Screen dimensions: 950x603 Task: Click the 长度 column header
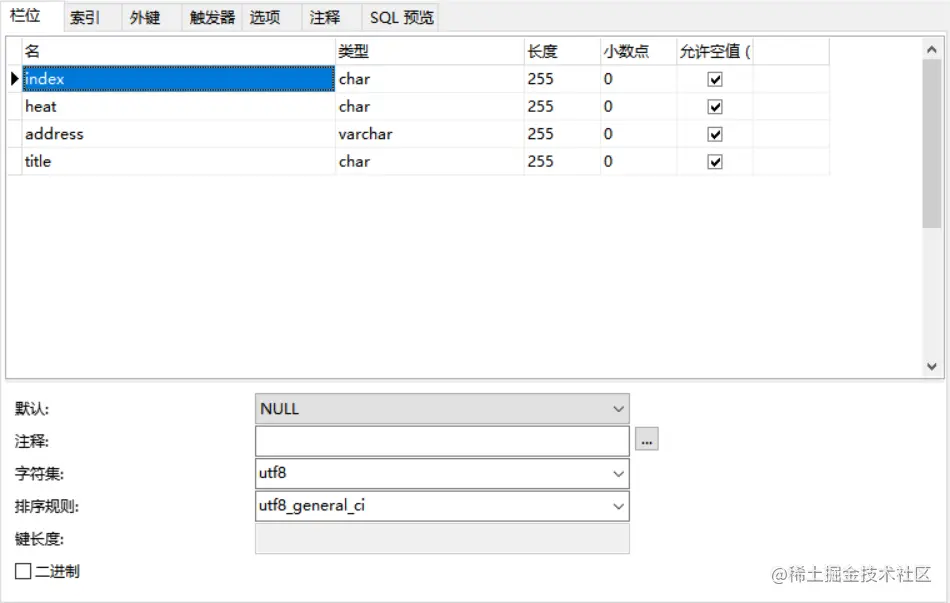(x=562, y=52)
